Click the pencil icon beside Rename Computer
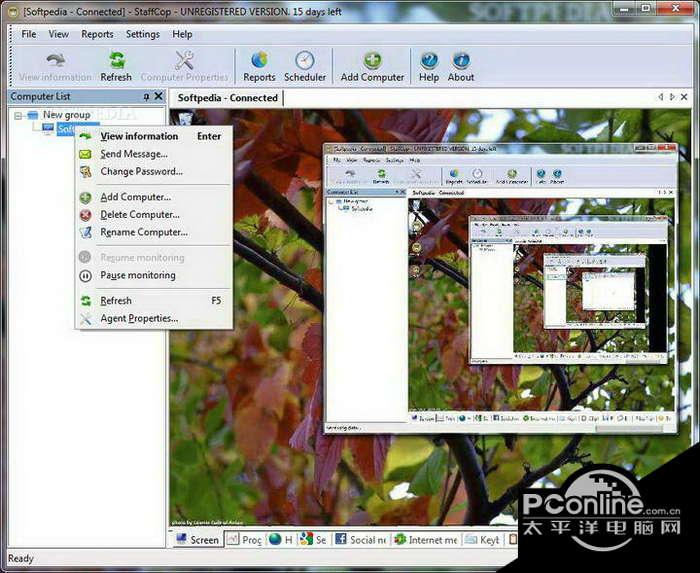700x573 pixels. click(x=85, y=233)
